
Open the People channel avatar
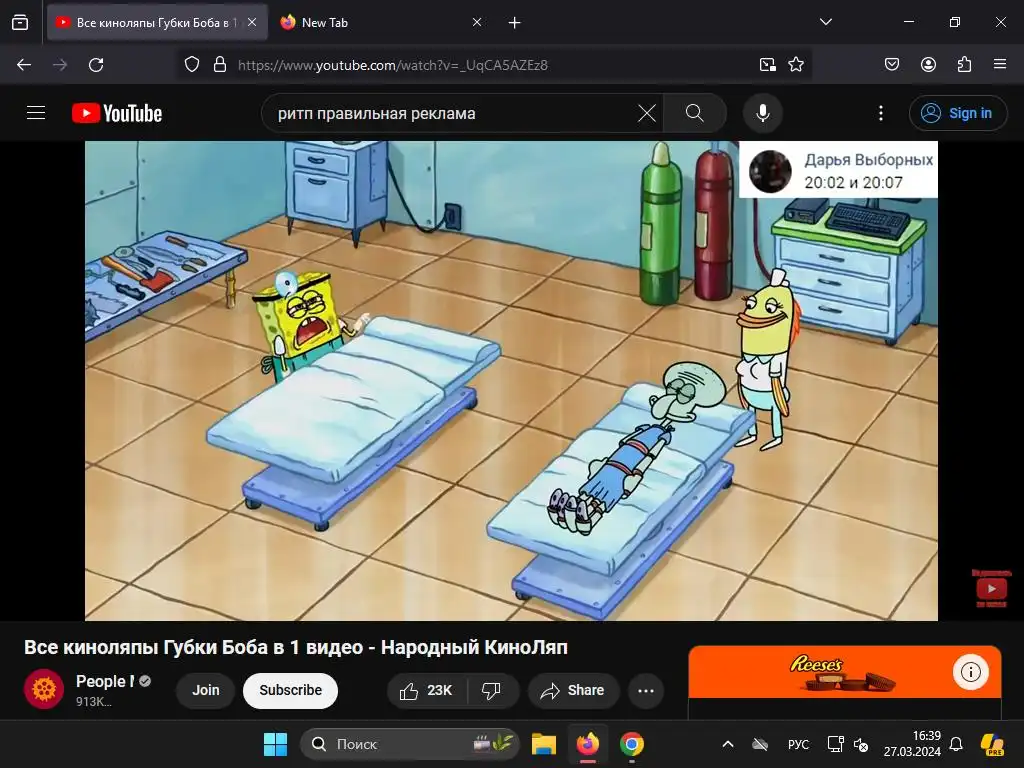click(x=44, y=689)
